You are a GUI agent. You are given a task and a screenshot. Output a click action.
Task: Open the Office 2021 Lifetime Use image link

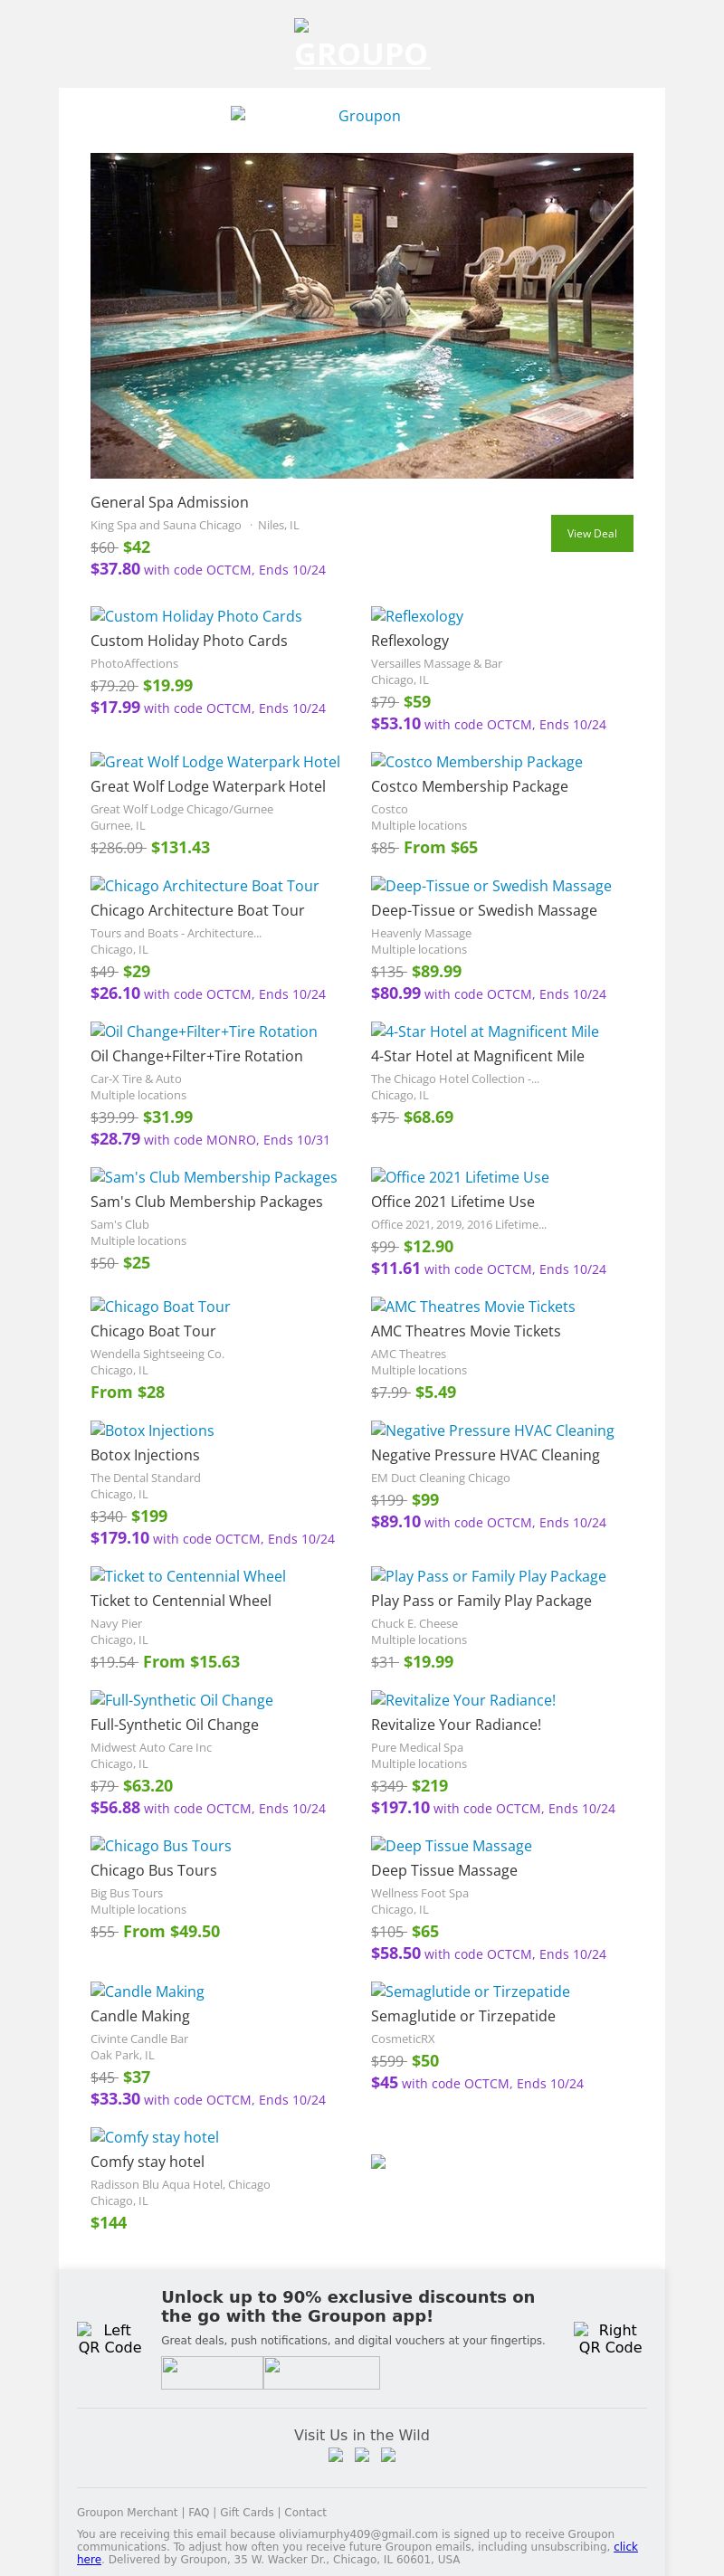tap(460, 1177)
